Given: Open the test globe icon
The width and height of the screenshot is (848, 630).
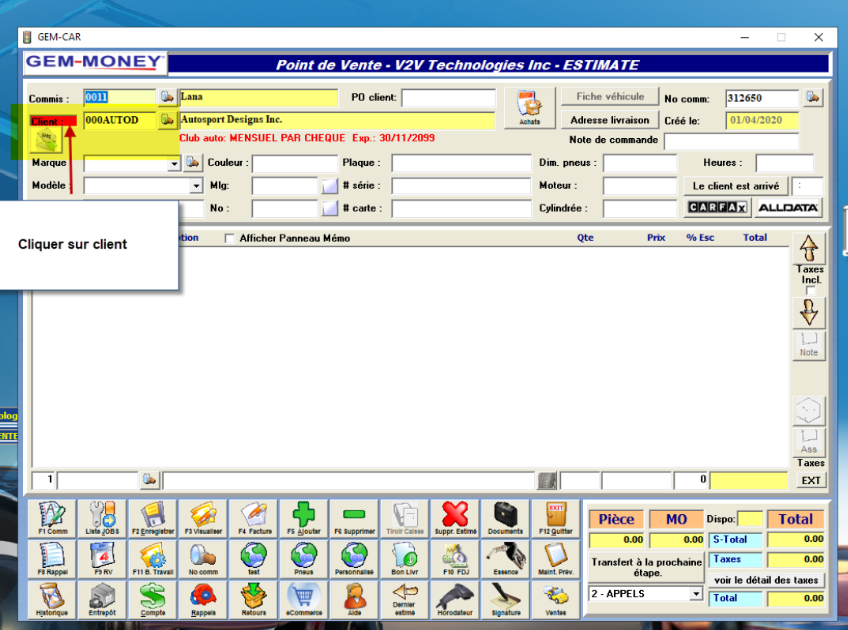Looking at the screenshot, I should tap(254, 559).
